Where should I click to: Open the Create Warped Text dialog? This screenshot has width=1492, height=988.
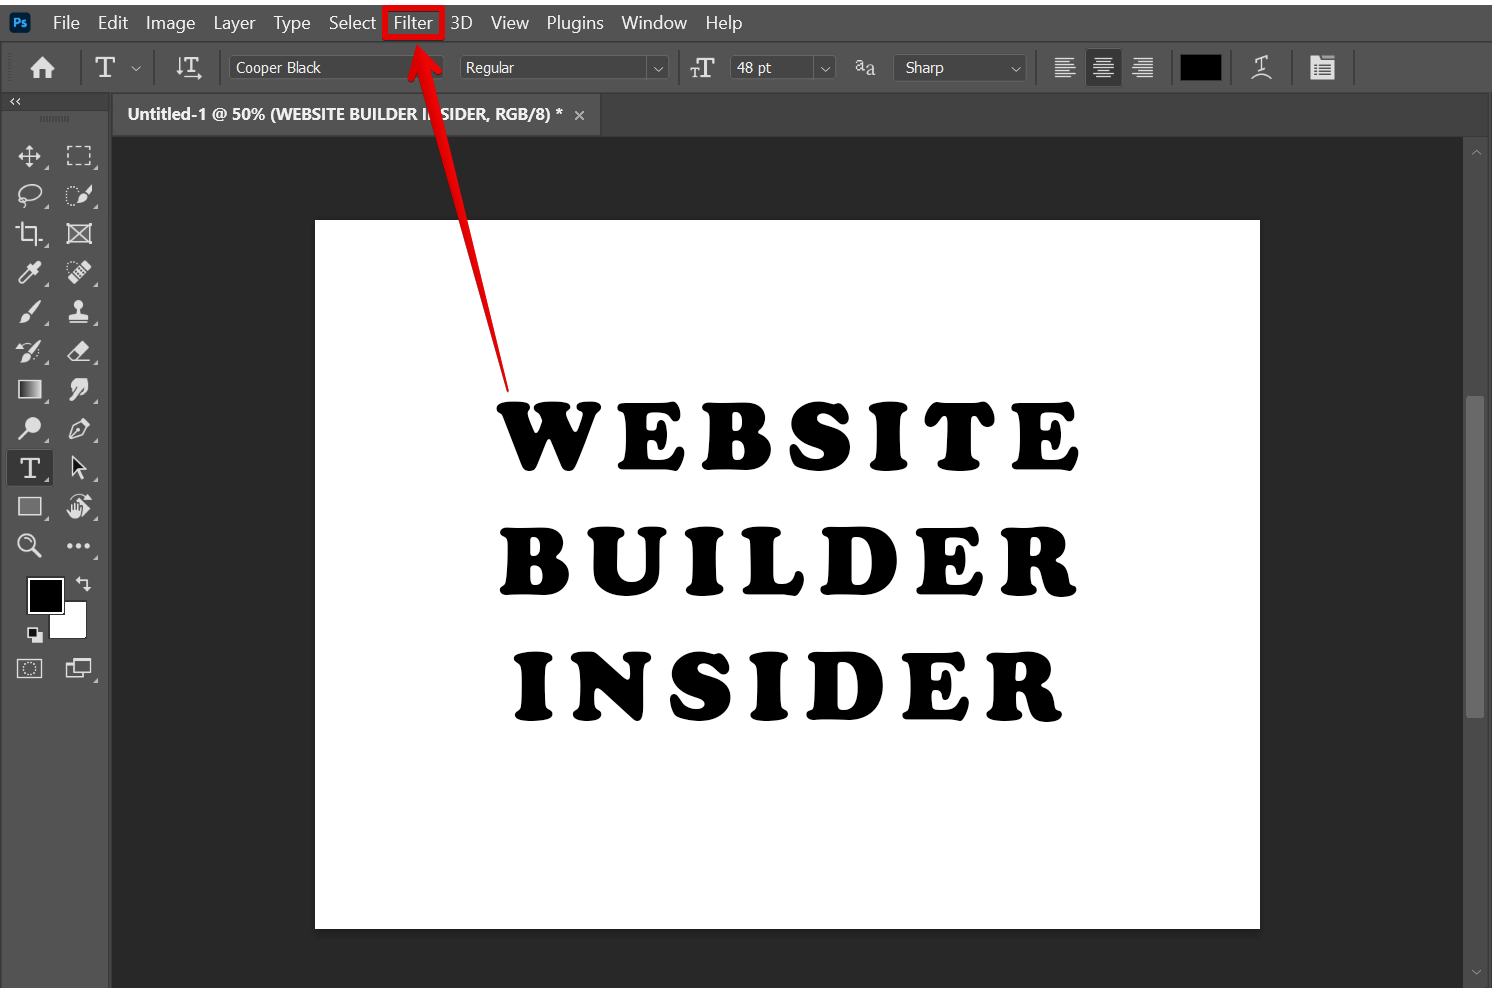click(1261, 67)
